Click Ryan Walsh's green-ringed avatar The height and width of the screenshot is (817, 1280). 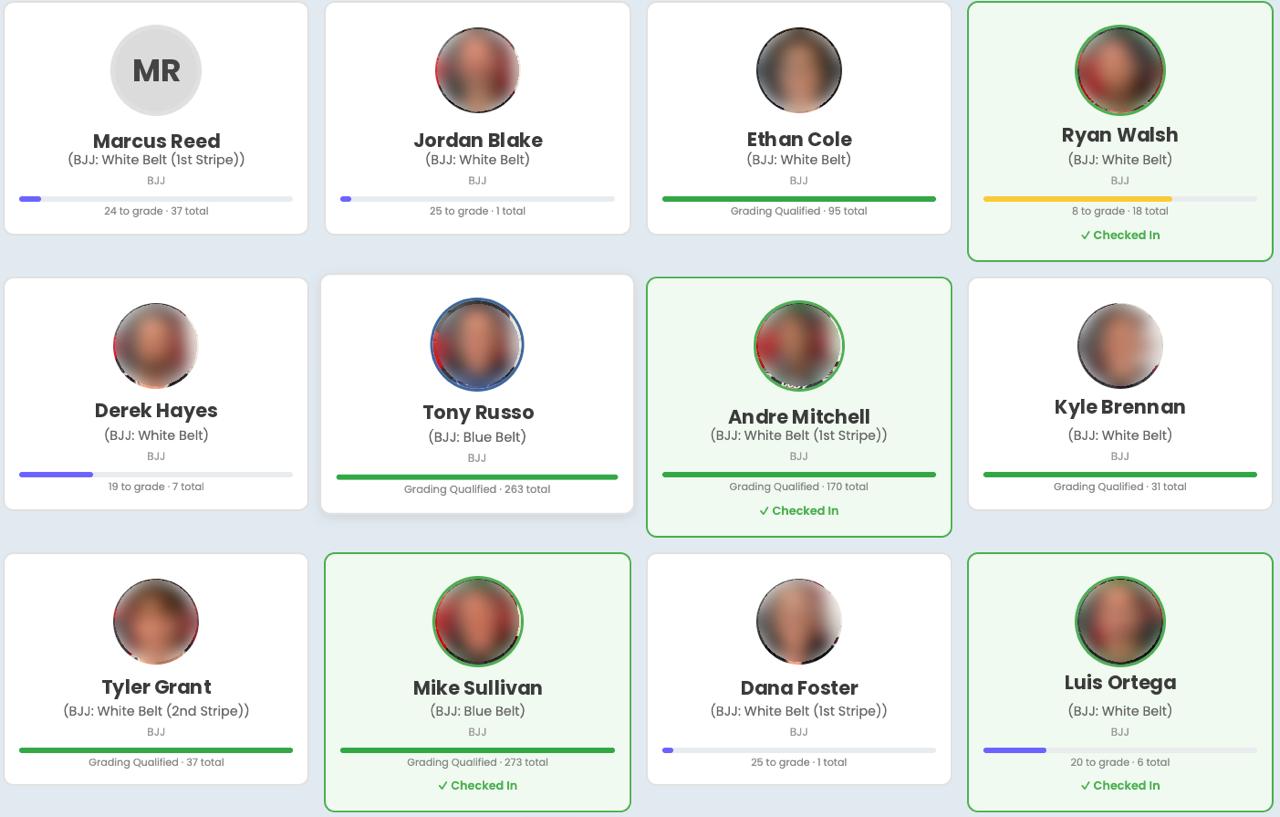tap(1120, 70)
